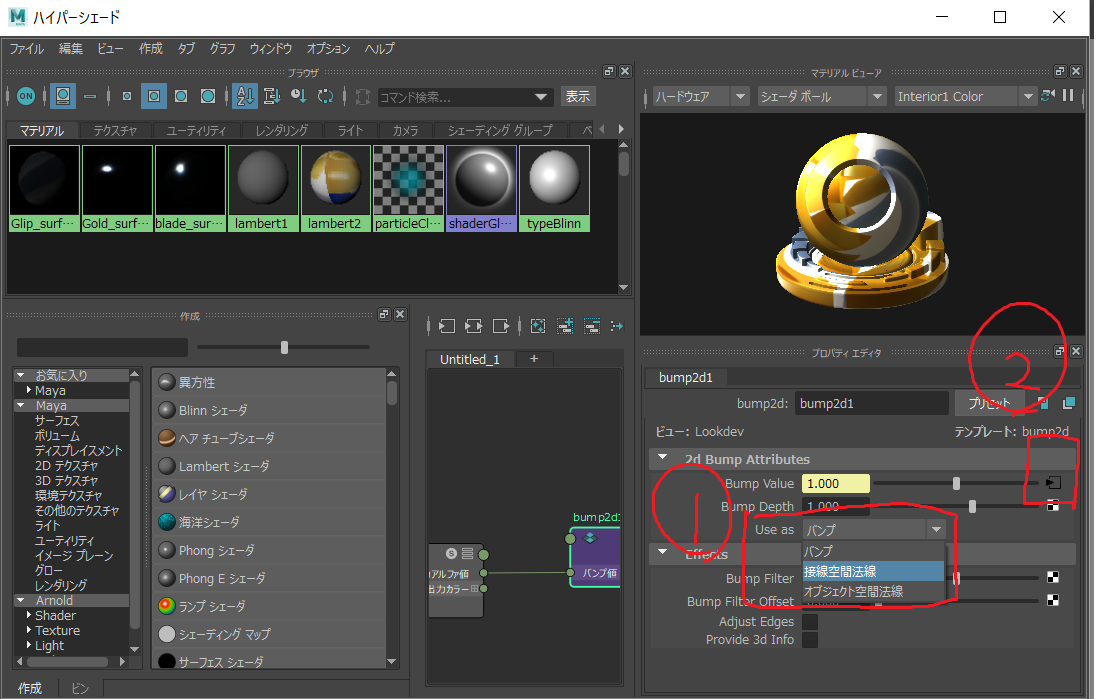
Task: Click the input and output connections icon
Action: [x=474, y=326]
